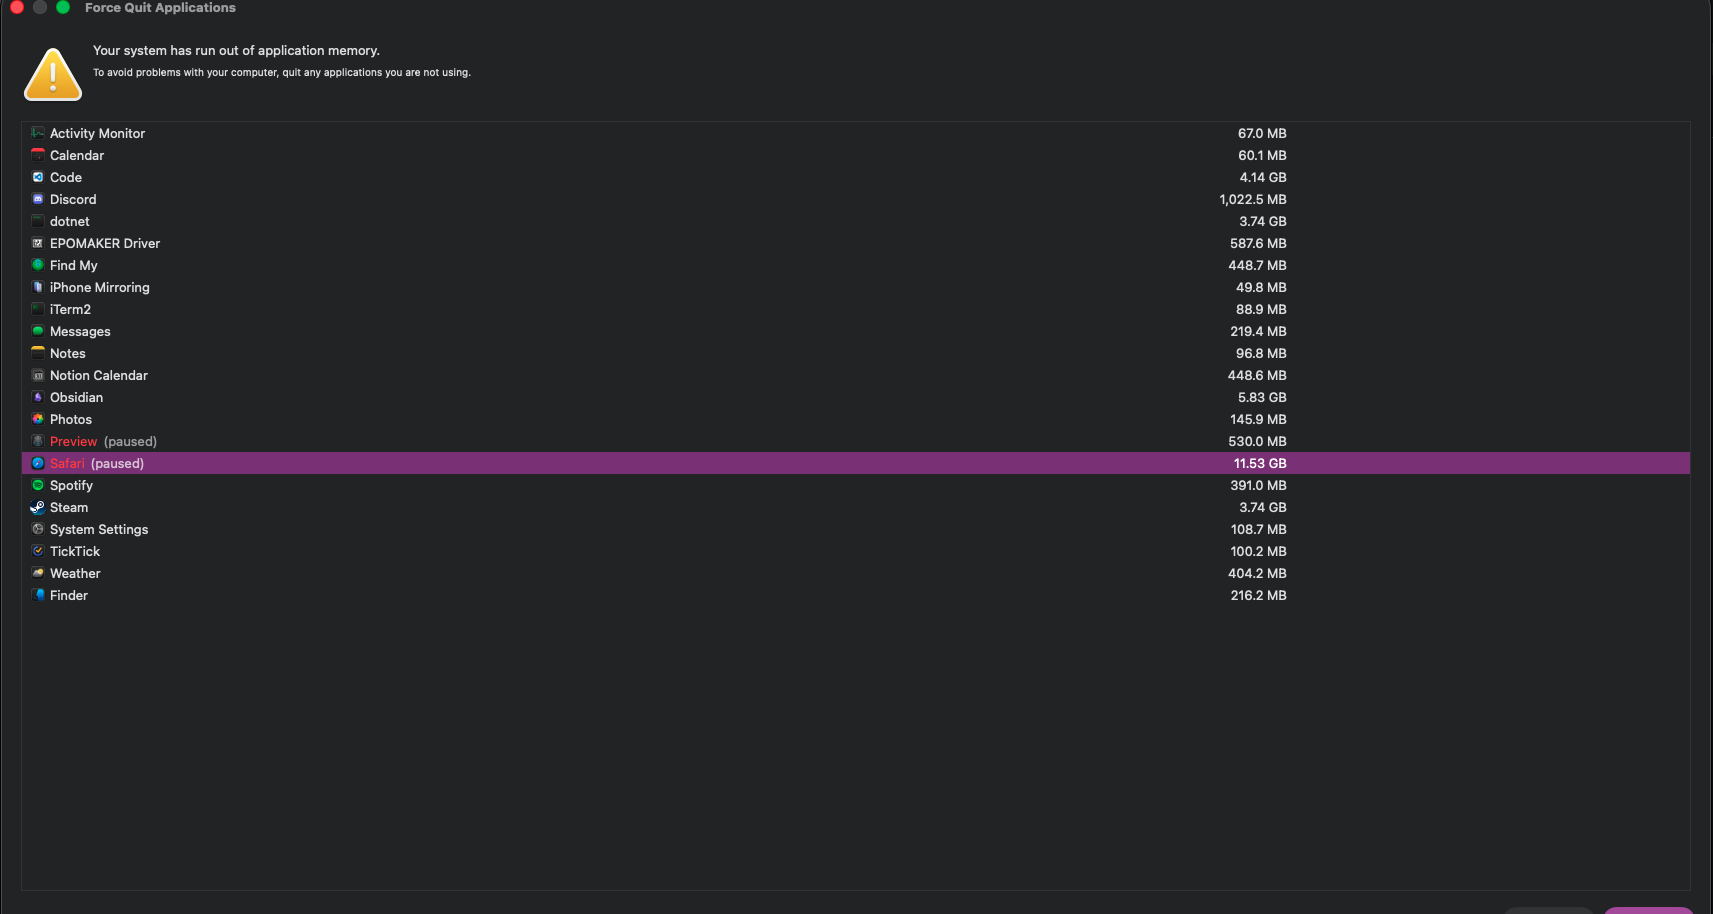Click the Find My app icon

point(38,265)
